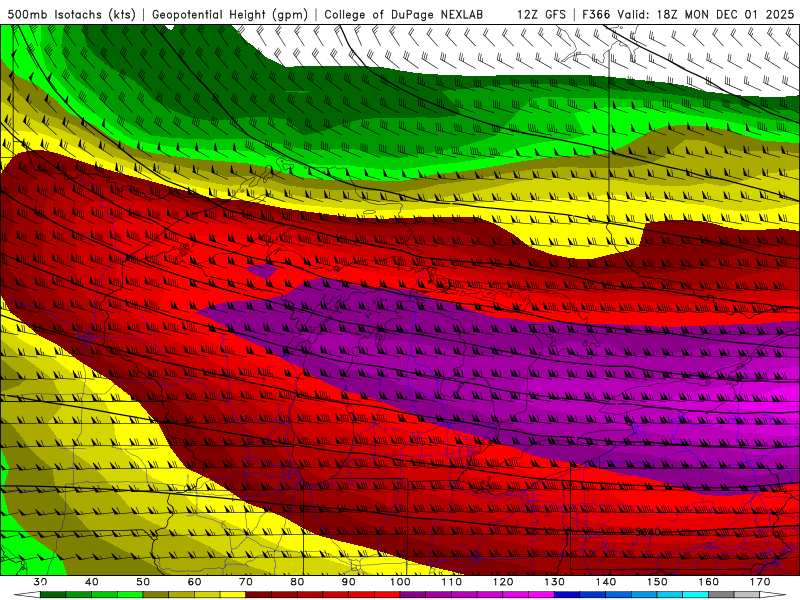Click the "160" legend value
Image resolution: width=800 pixels, height=600 pixels.
pos(709,582)
